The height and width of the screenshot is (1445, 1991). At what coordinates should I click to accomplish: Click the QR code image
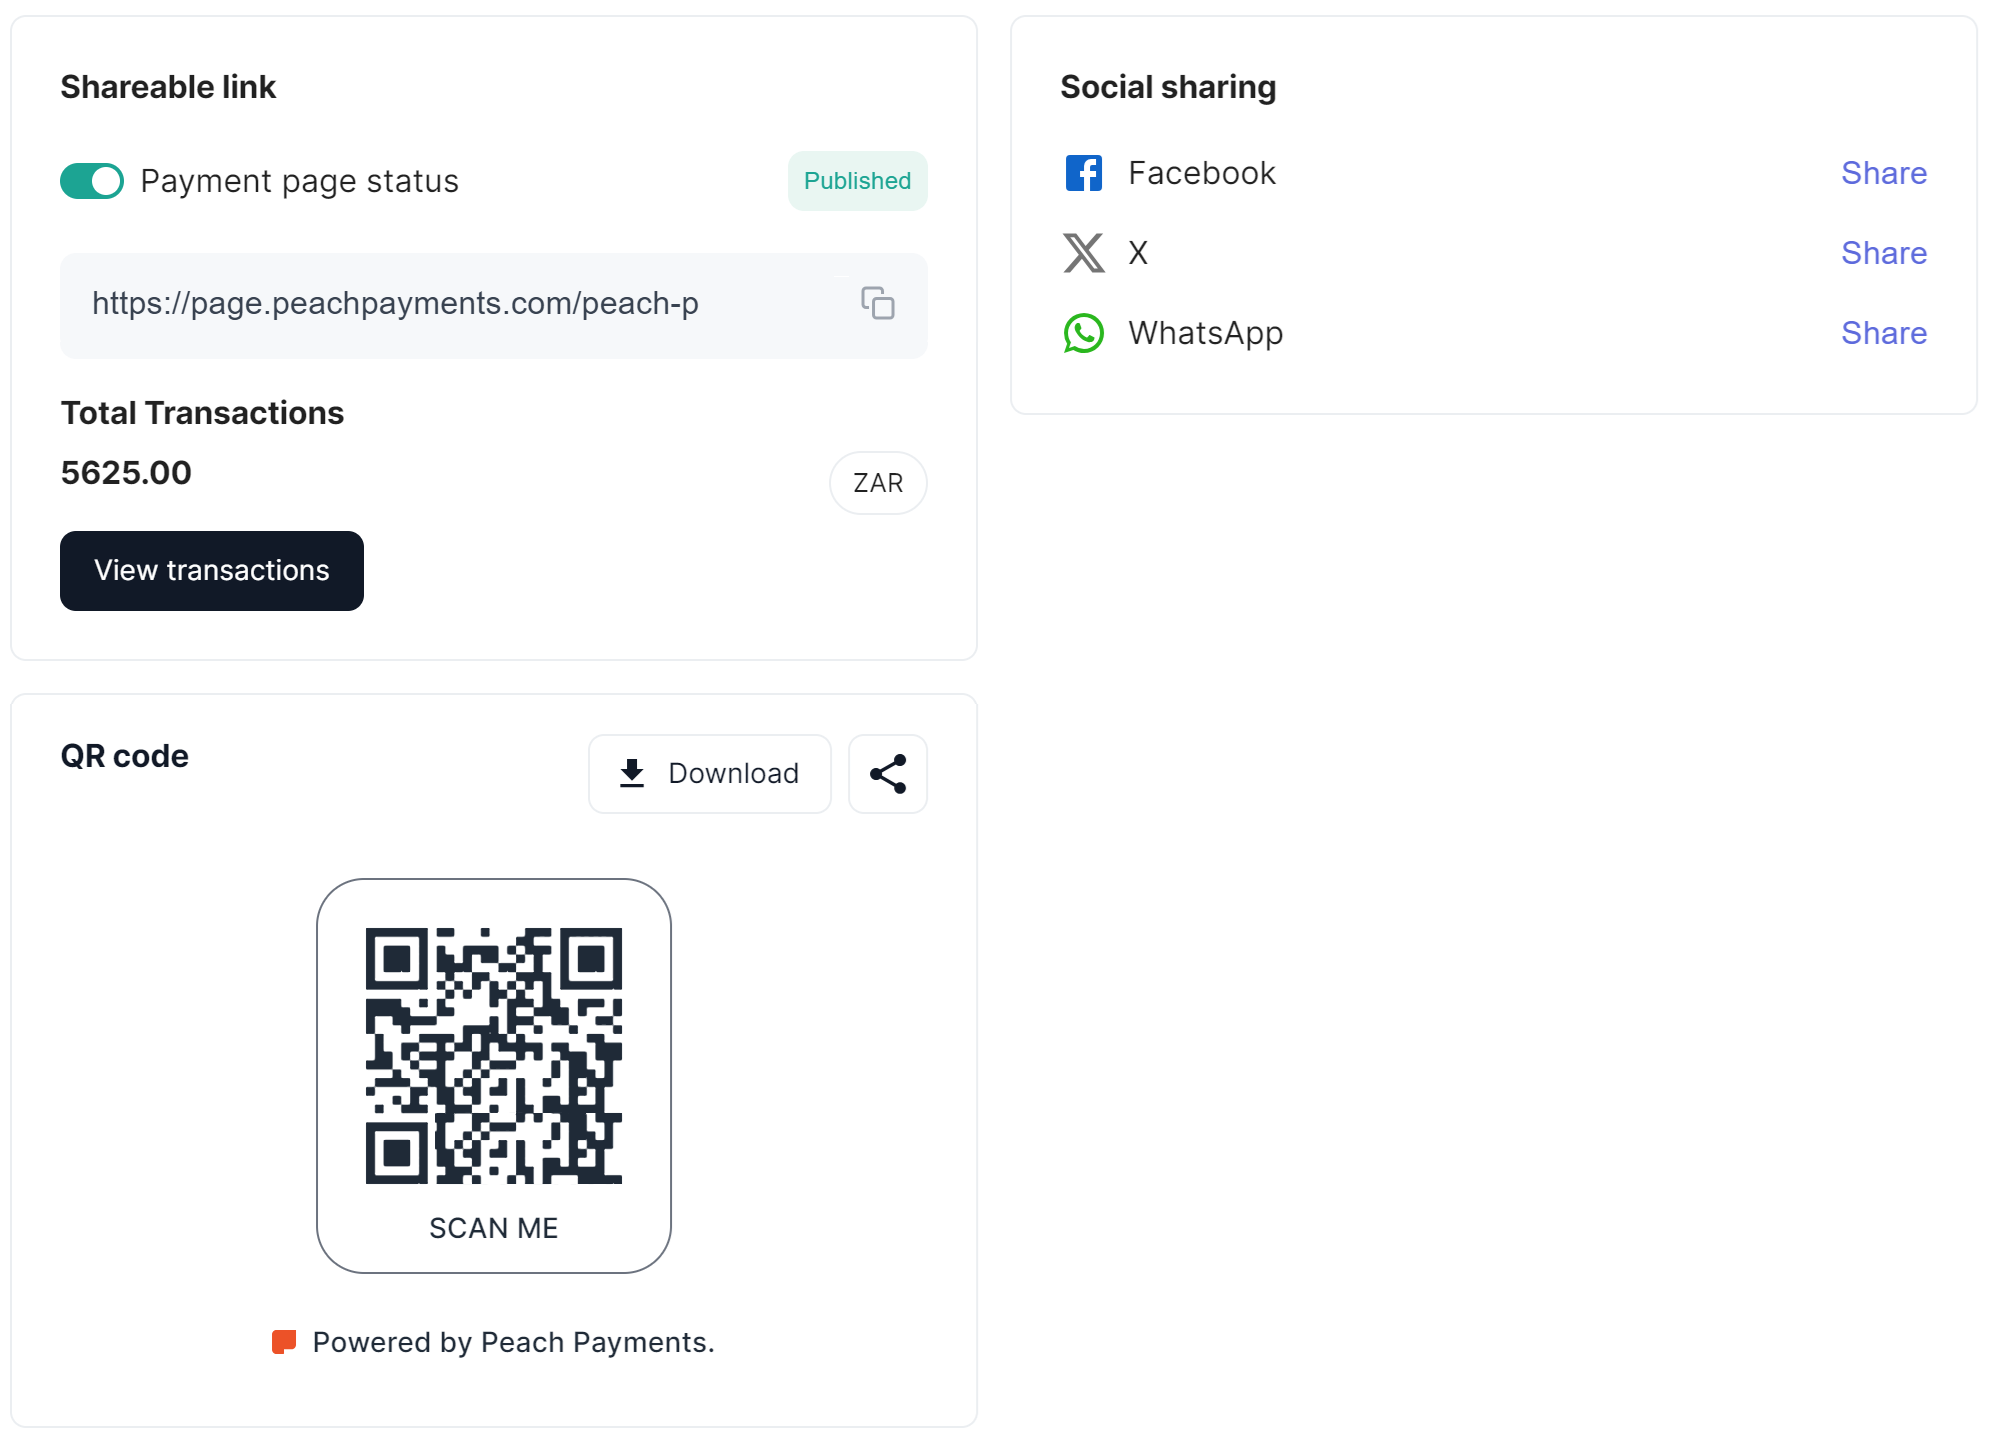click(494, 1056)
